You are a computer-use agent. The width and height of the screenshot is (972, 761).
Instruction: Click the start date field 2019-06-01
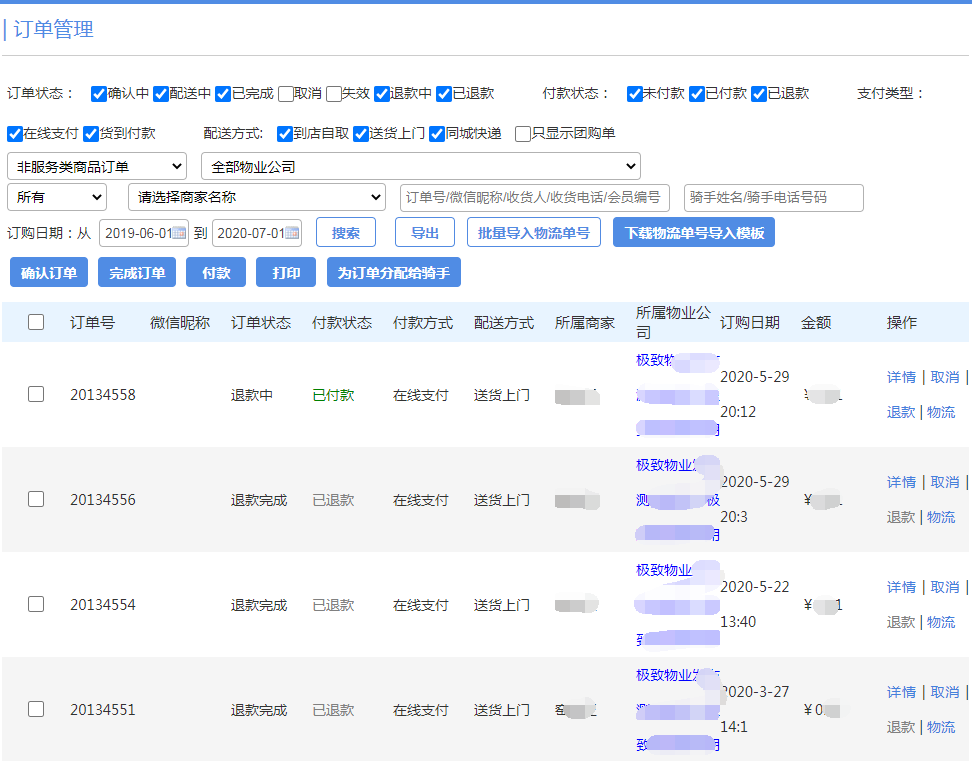[x=144, y=233]
